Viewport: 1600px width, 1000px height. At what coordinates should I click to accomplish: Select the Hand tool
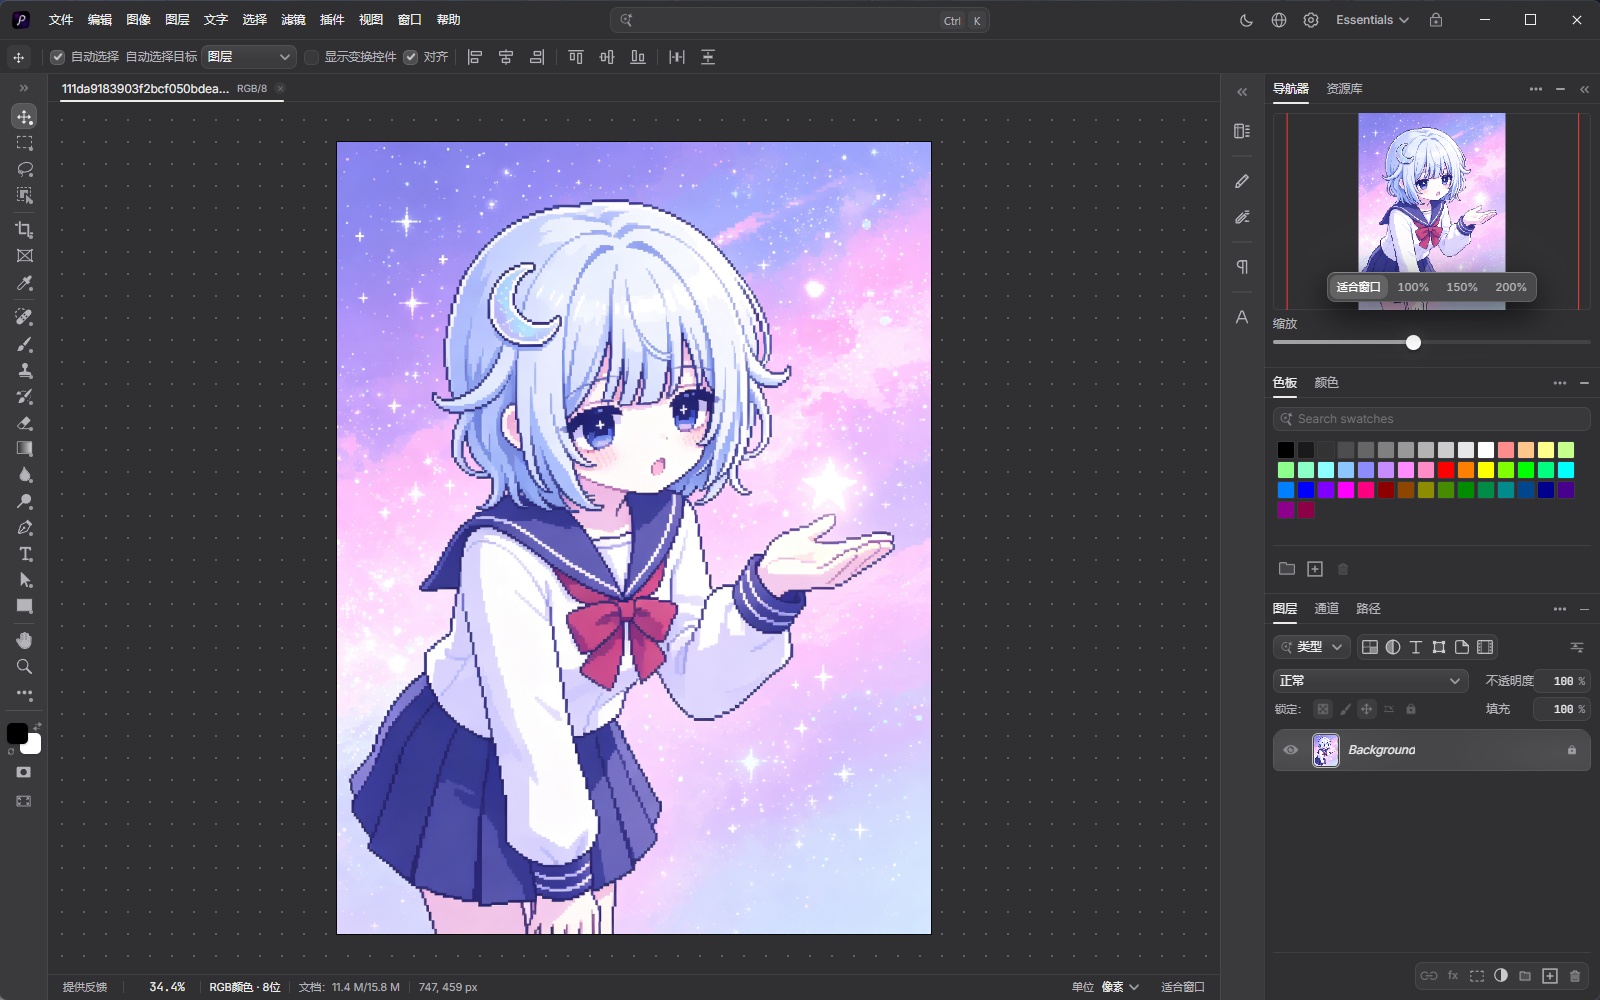[x=25, y=640]
